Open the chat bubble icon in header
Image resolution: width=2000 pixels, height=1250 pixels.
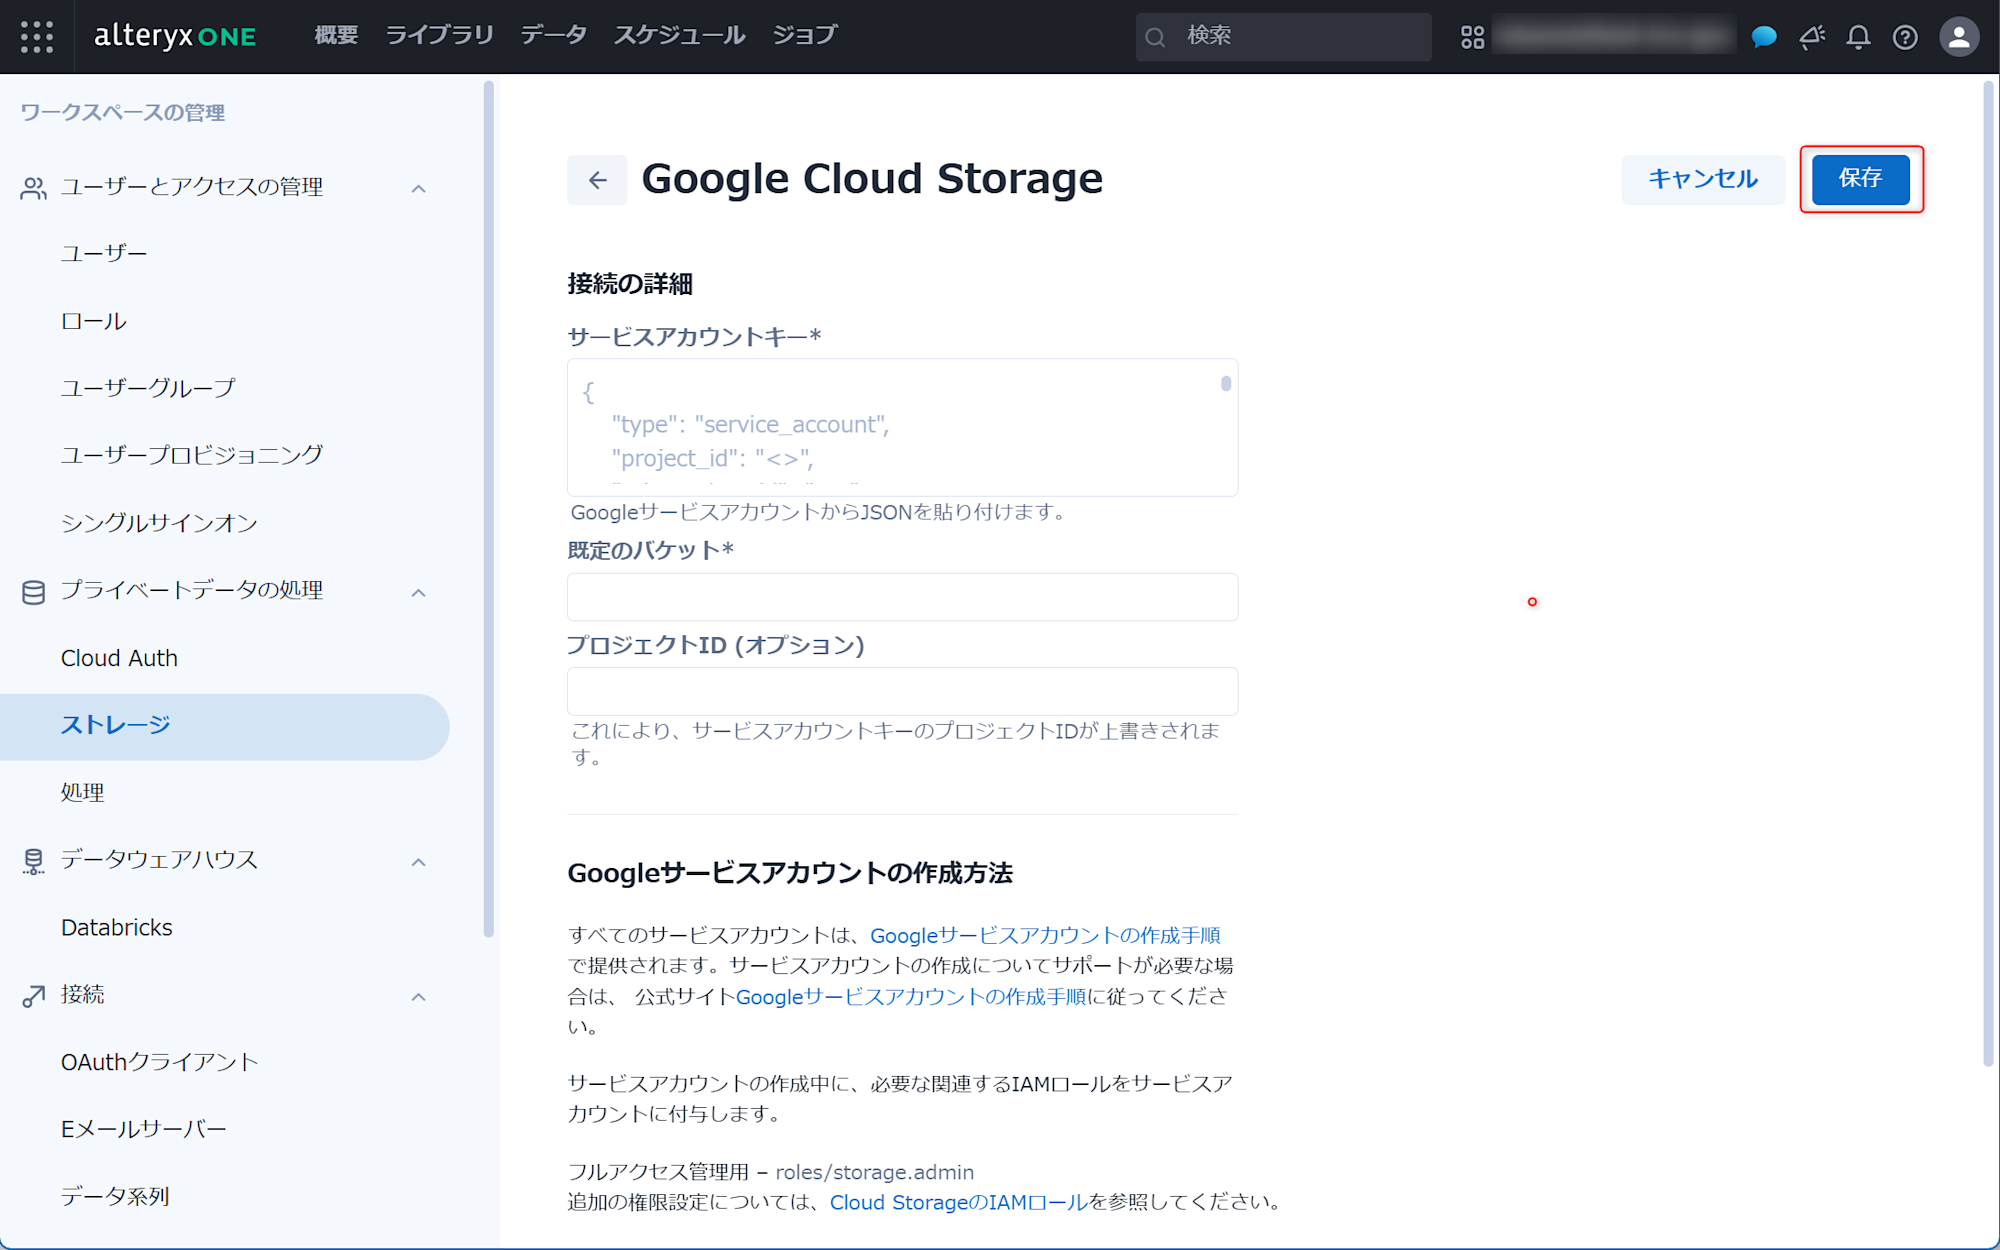1764,37
